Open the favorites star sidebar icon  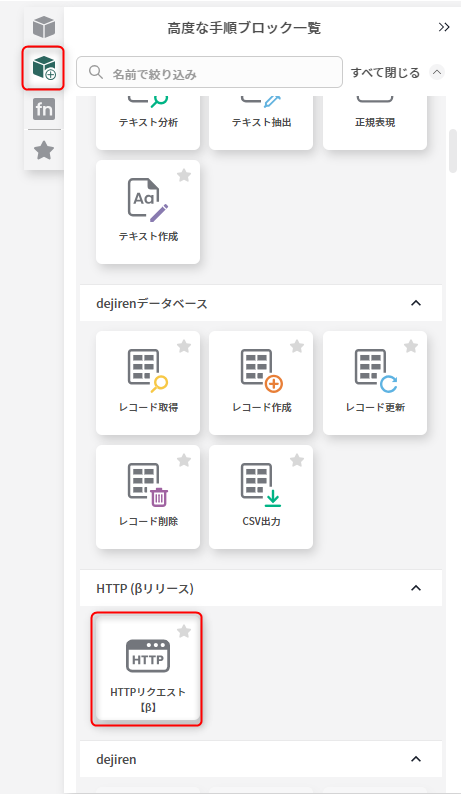44,150
